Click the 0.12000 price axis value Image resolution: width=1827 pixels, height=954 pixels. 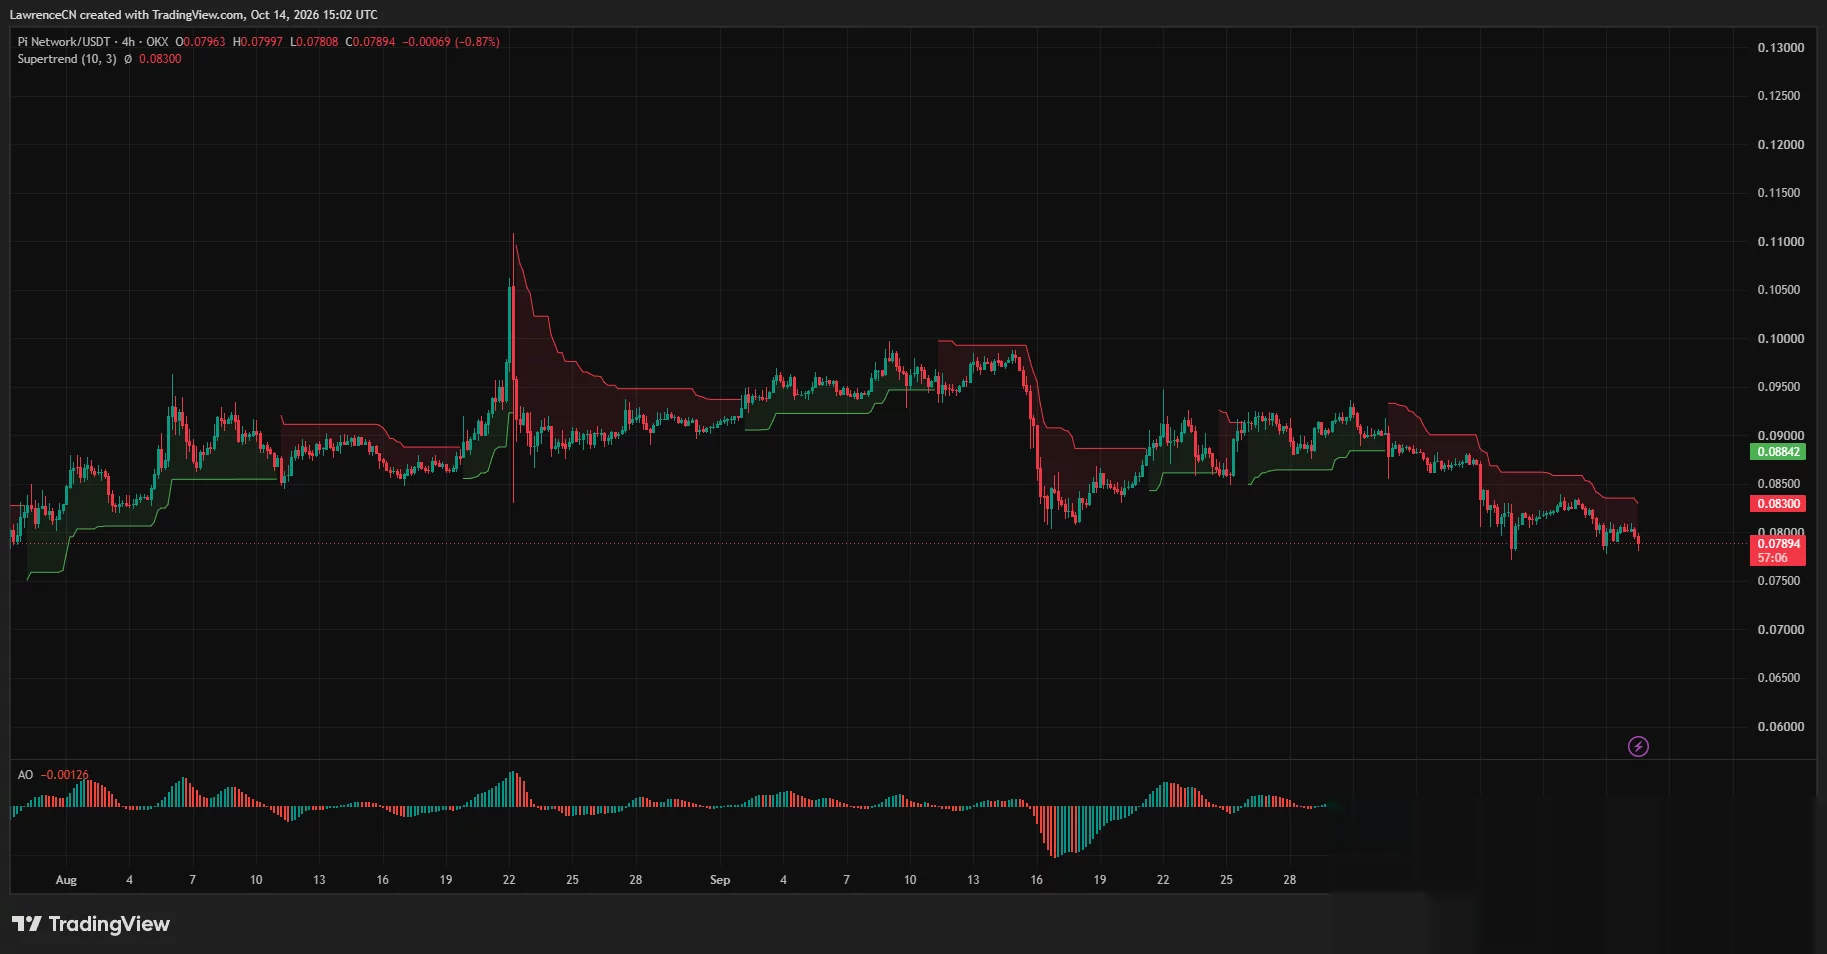coord(1781,145)
